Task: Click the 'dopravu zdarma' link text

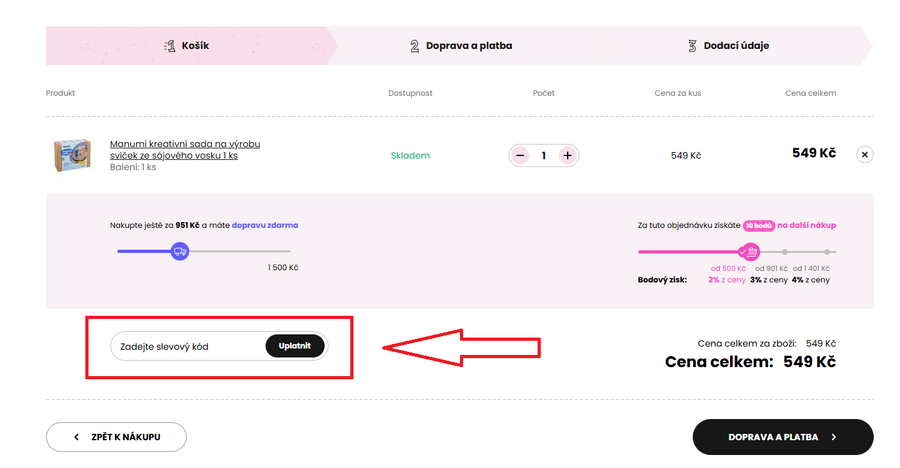Action: [x=265, y=226]
